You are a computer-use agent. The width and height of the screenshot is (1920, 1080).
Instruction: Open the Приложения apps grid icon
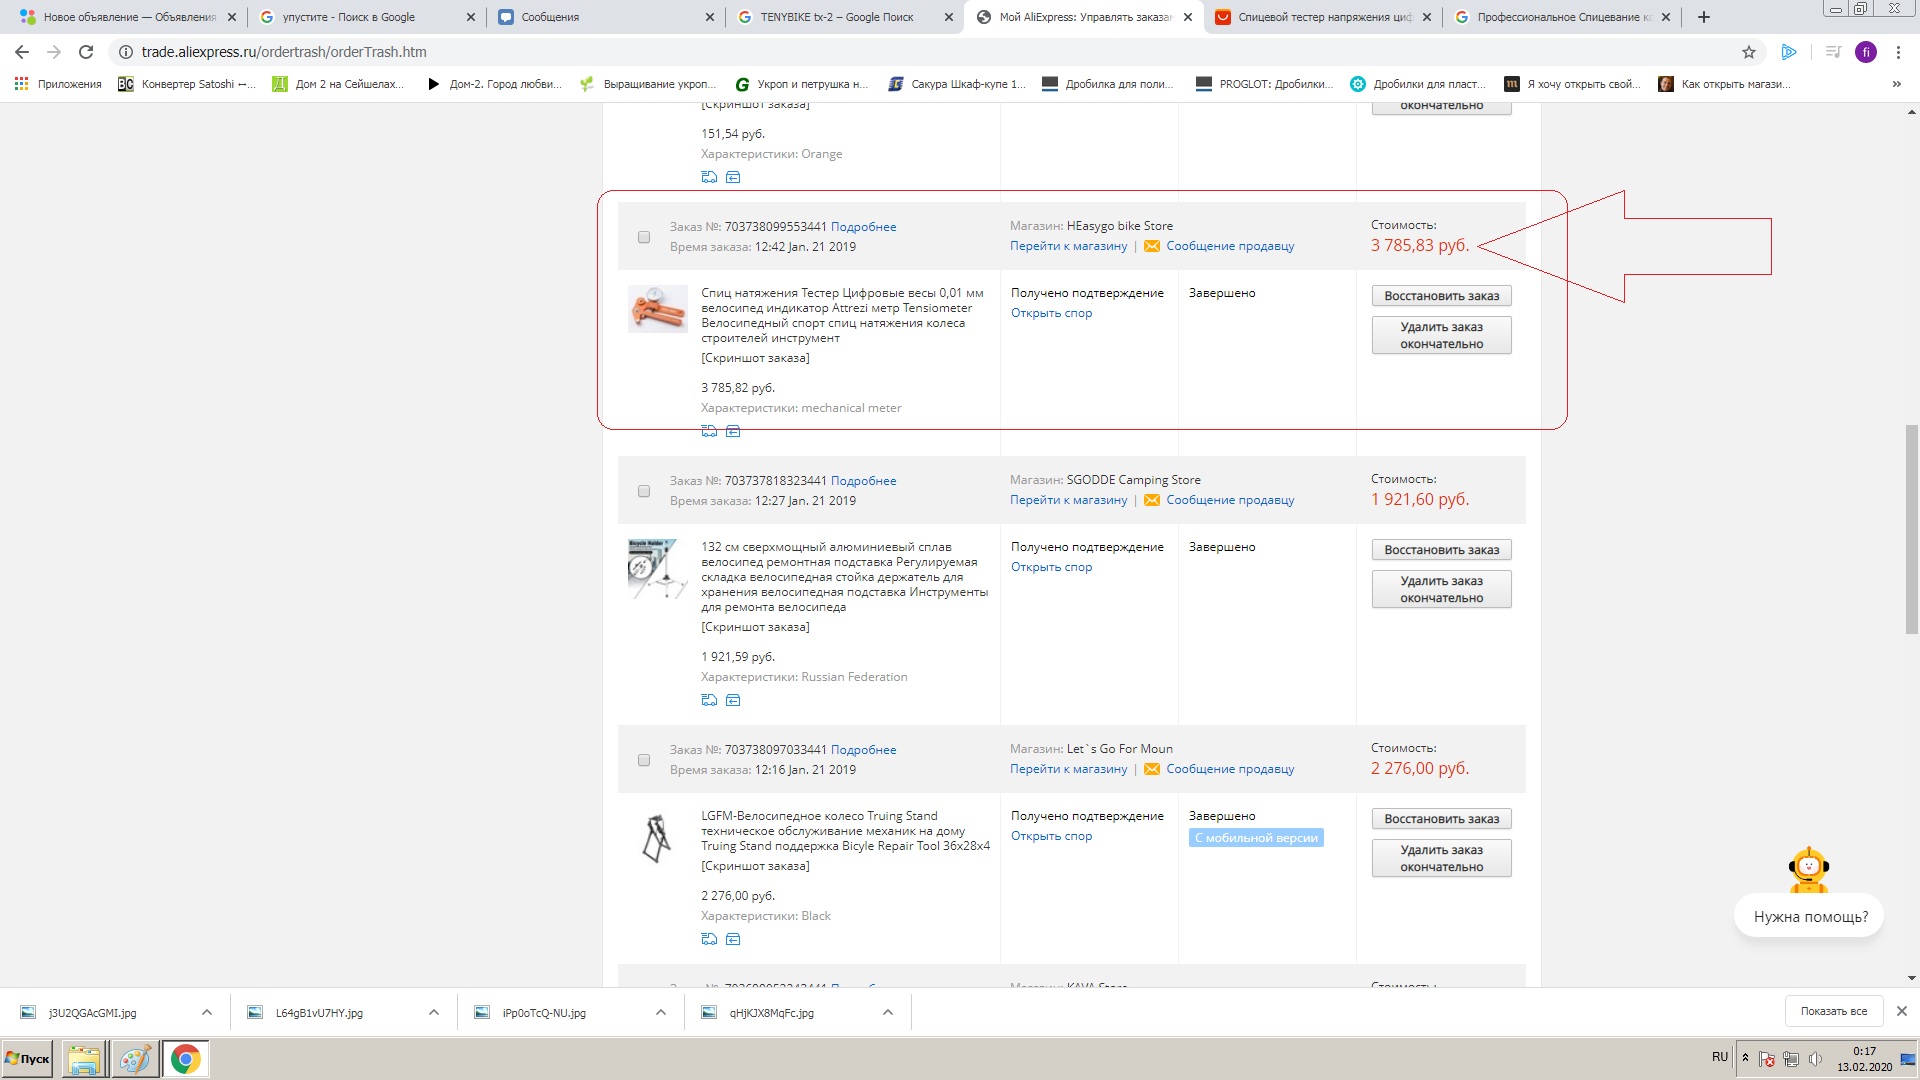point(21,84)
